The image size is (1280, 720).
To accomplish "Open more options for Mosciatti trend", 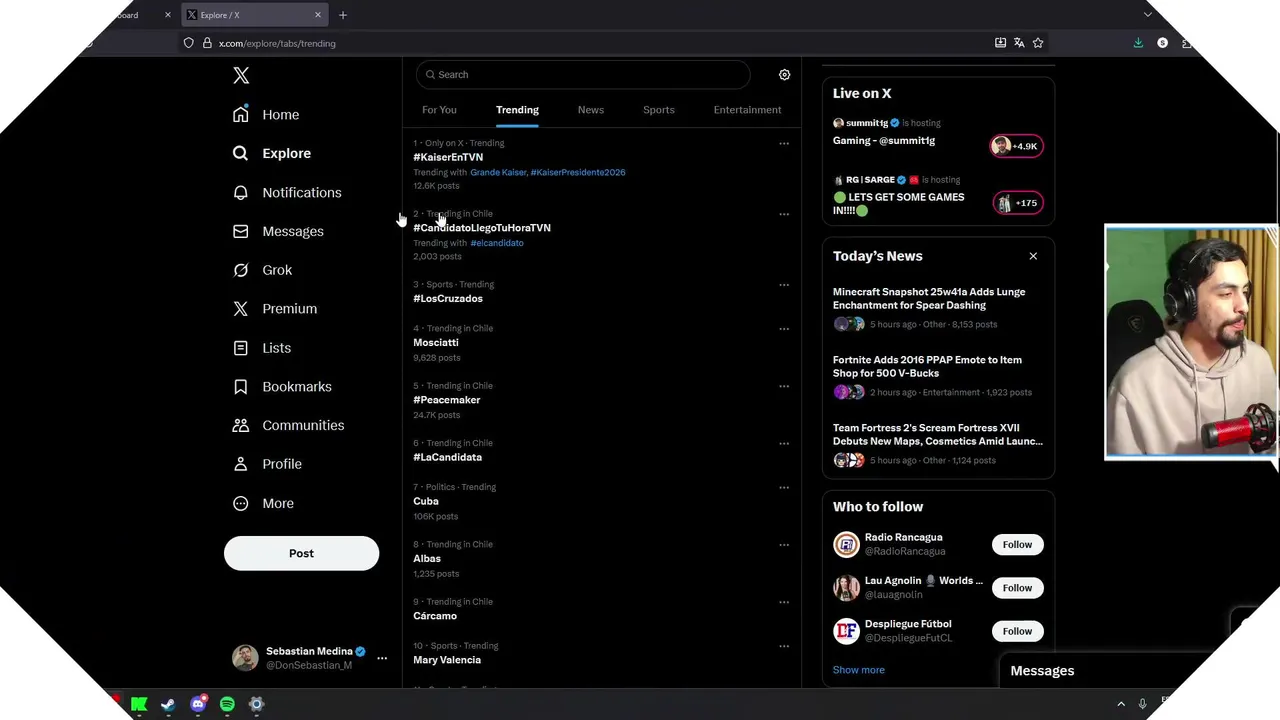I will click(784, 329).
